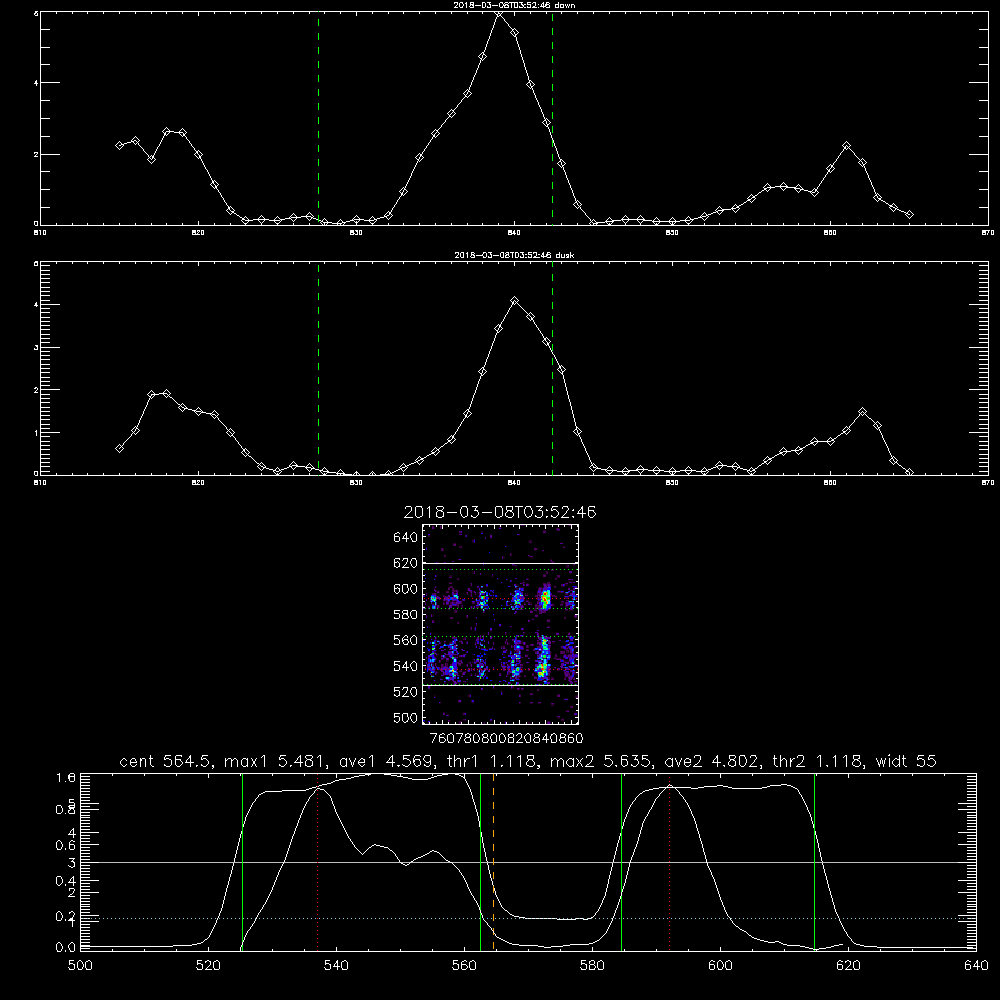Screen dimensions: 1000x1000
Task: Click the 620 label on spectrogram y-axis
Action: click(x=406, y=563)
